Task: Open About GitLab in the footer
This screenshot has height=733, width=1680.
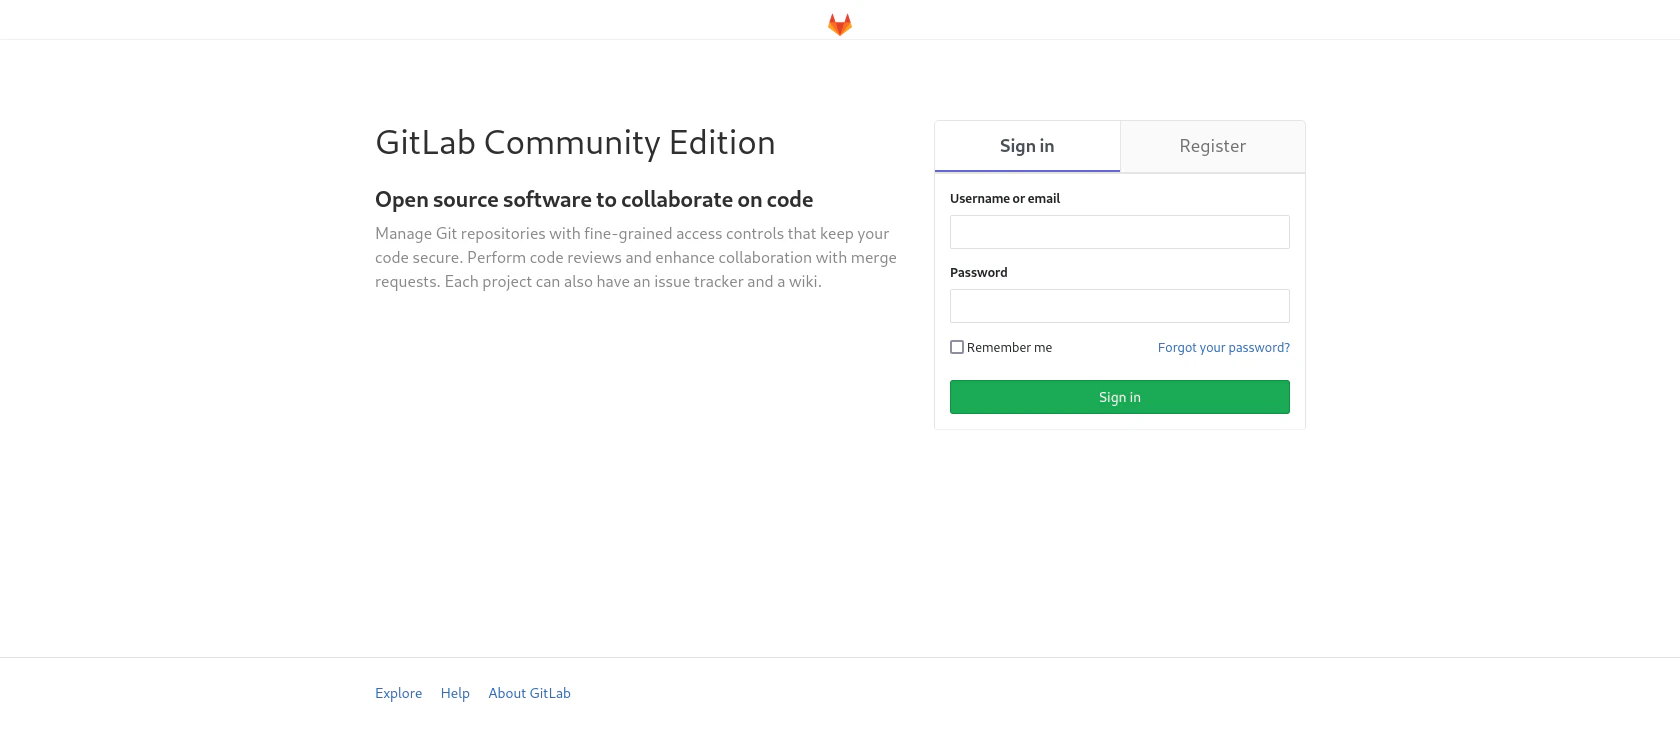Action: click(529, 693)
